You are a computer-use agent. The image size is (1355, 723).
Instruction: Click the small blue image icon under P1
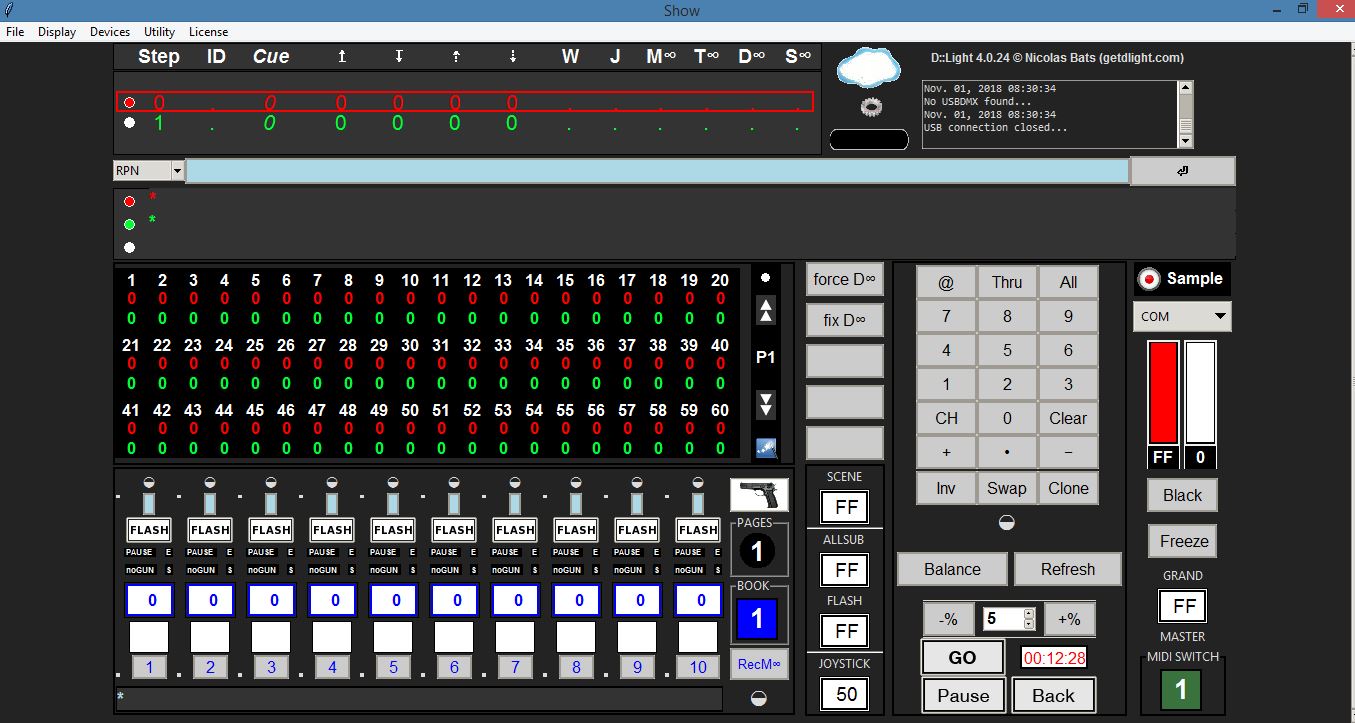point(766,448)
